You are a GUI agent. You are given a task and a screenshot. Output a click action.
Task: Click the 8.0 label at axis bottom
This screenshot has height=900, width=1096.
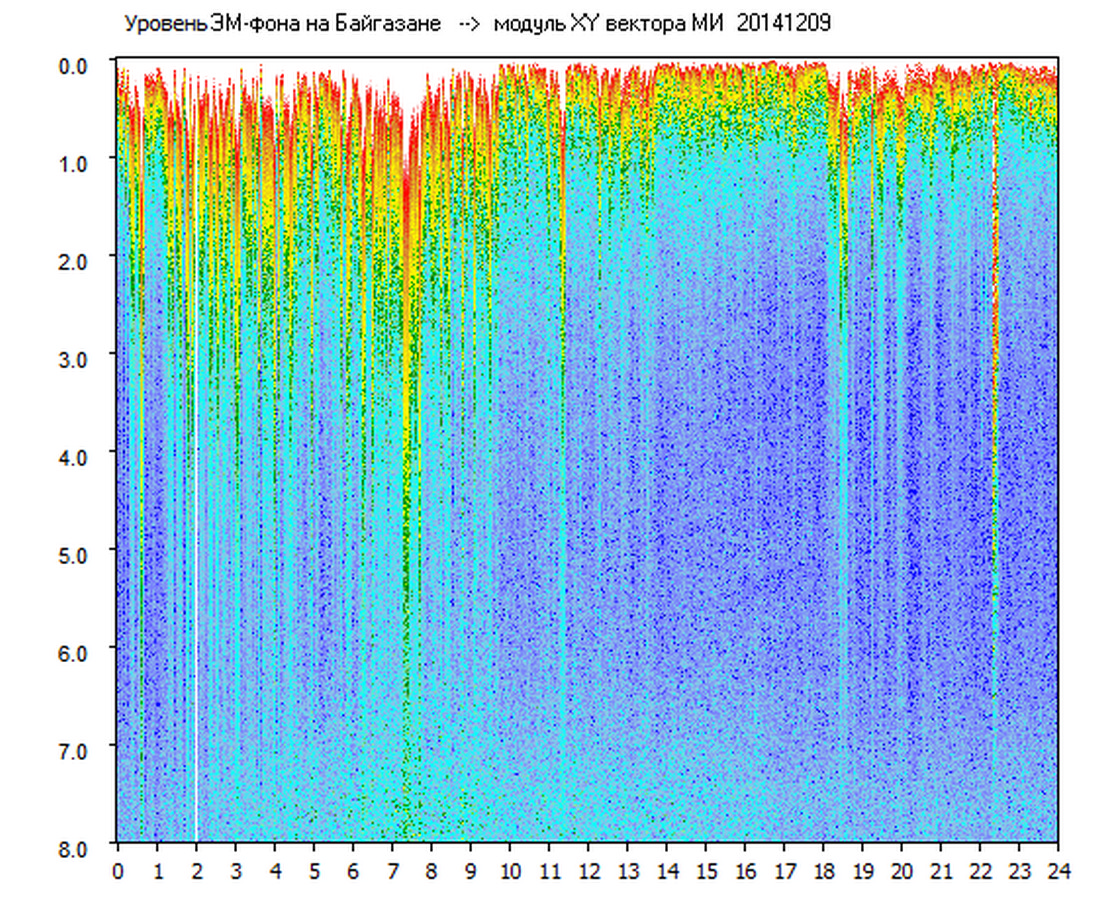pyautogui.click(x=75, y=846)
